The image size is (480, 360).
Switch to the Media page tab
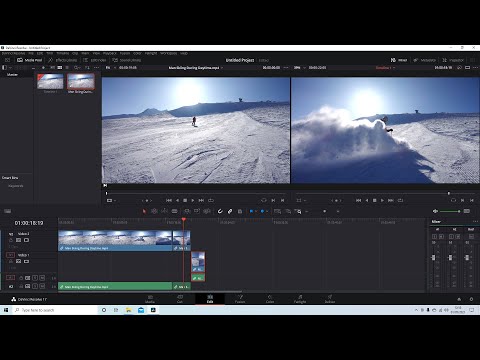click(x=150, y=299)
